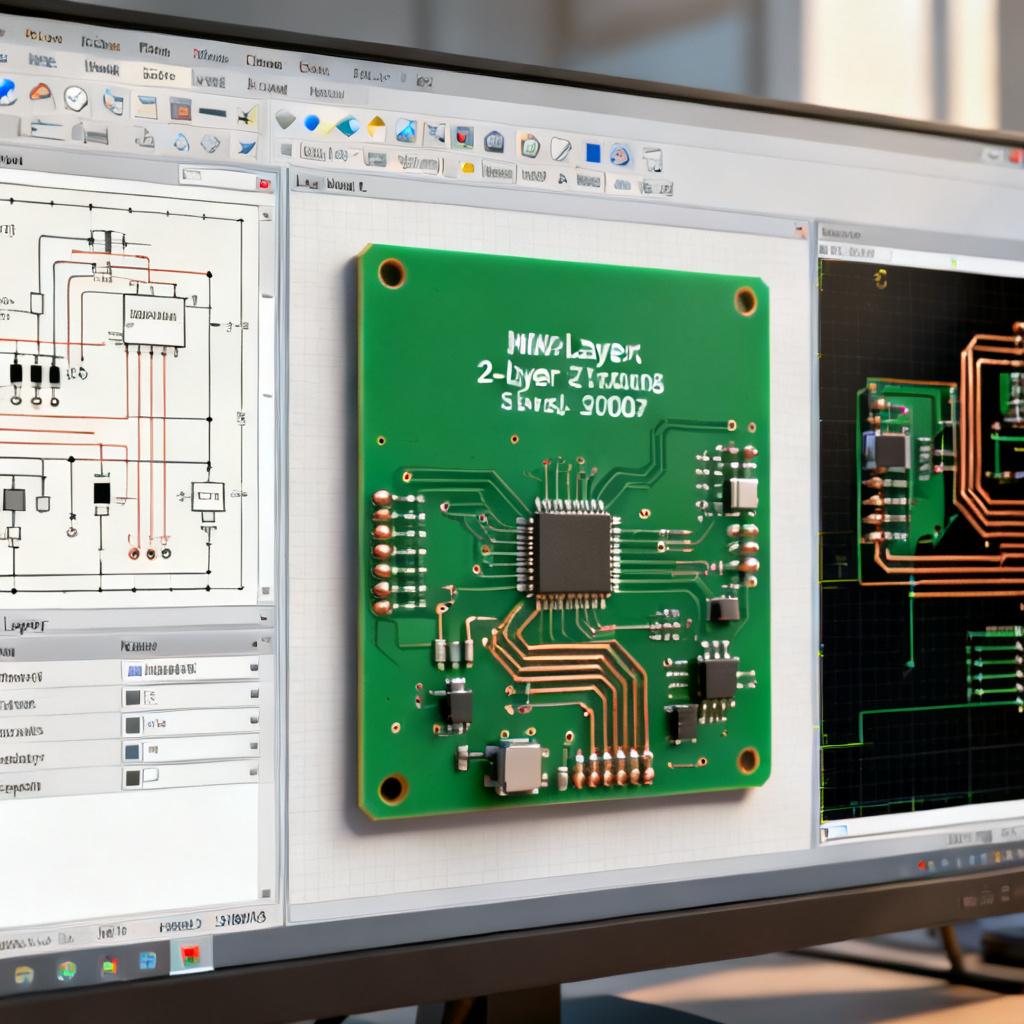The width and height of the screenshot is (1024, 1024).
Task: Close the schematic panel with the red button
Action: click(x=264, y=184)
